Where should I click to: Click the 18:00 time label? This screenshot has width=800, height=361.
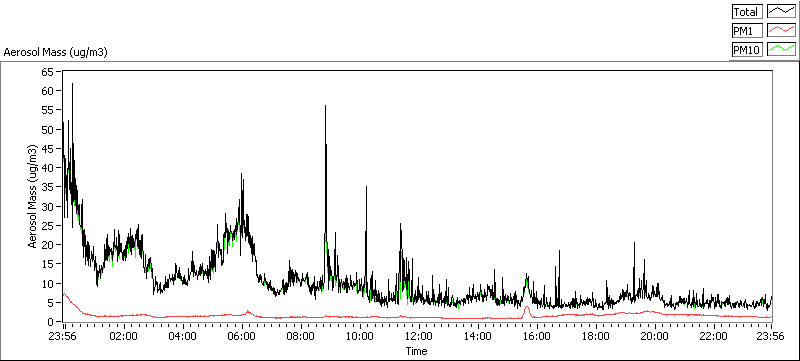tap(596, 337)
